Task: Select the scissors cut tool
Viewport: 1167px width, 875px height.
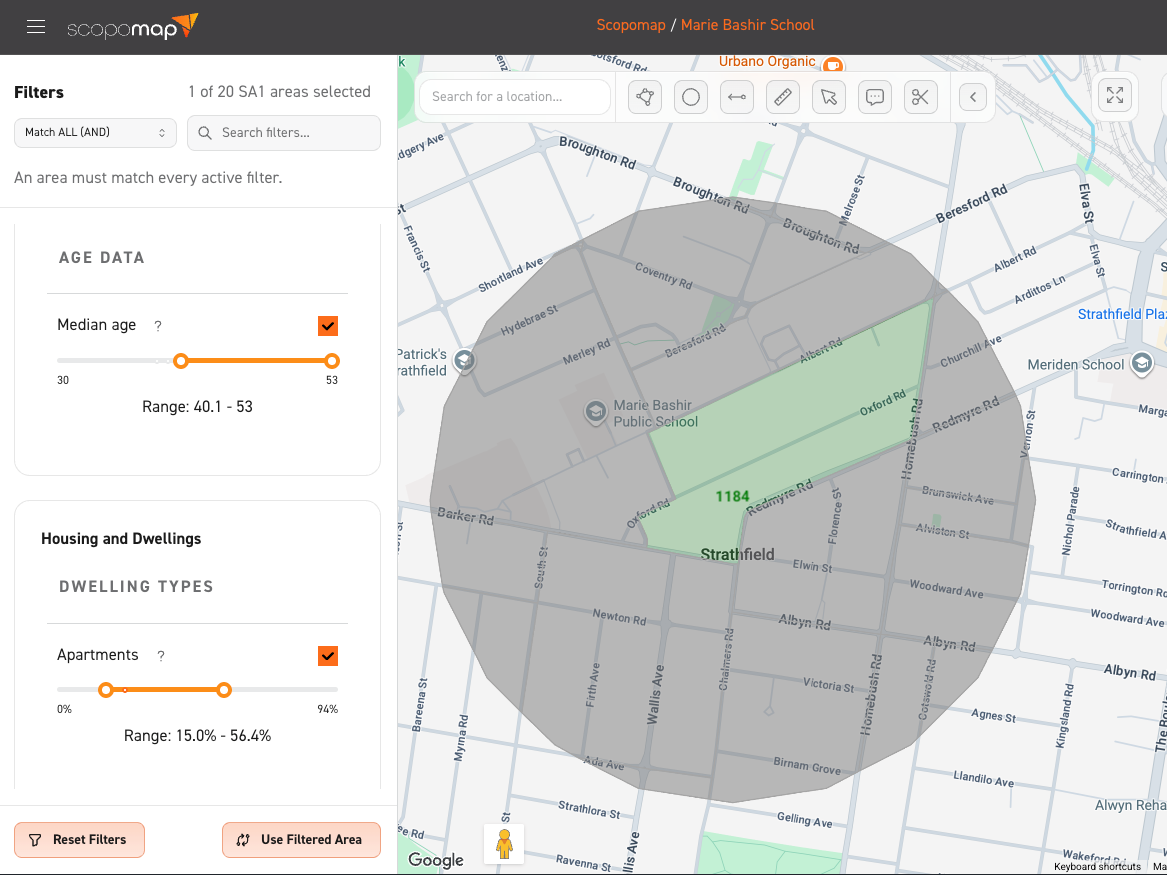Action: [921, 97]
